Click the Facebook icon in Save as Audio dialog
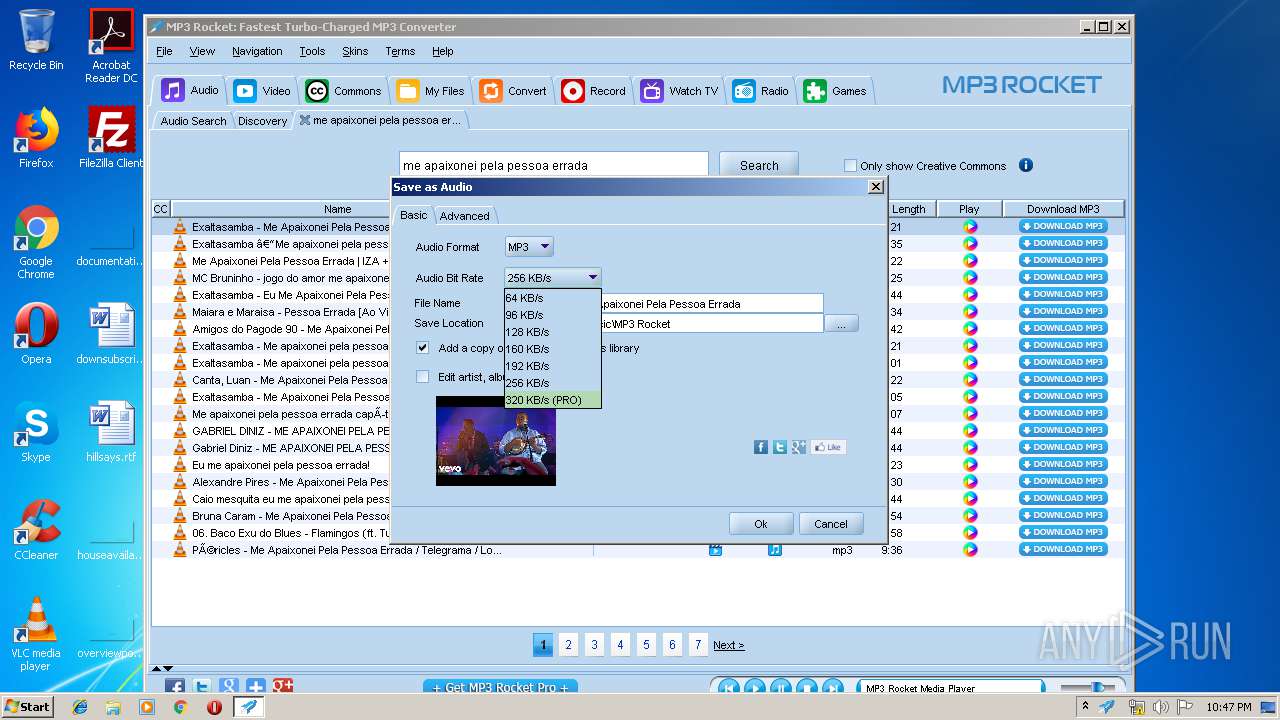The height and width of the screenshot is (720, 1280). click(x=761, y=447)
